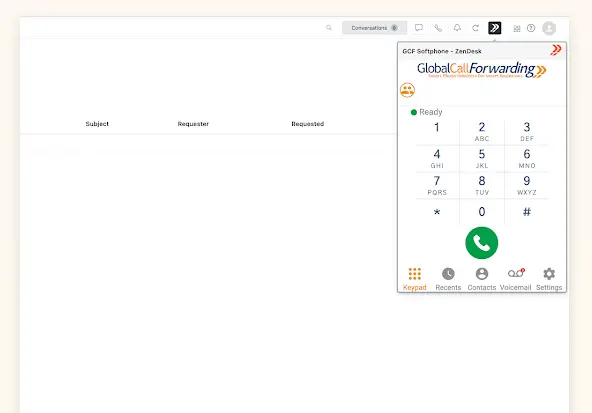Click the search magnifier icon in top bar
The image size is (592, 413).
(x=329, y=28)
